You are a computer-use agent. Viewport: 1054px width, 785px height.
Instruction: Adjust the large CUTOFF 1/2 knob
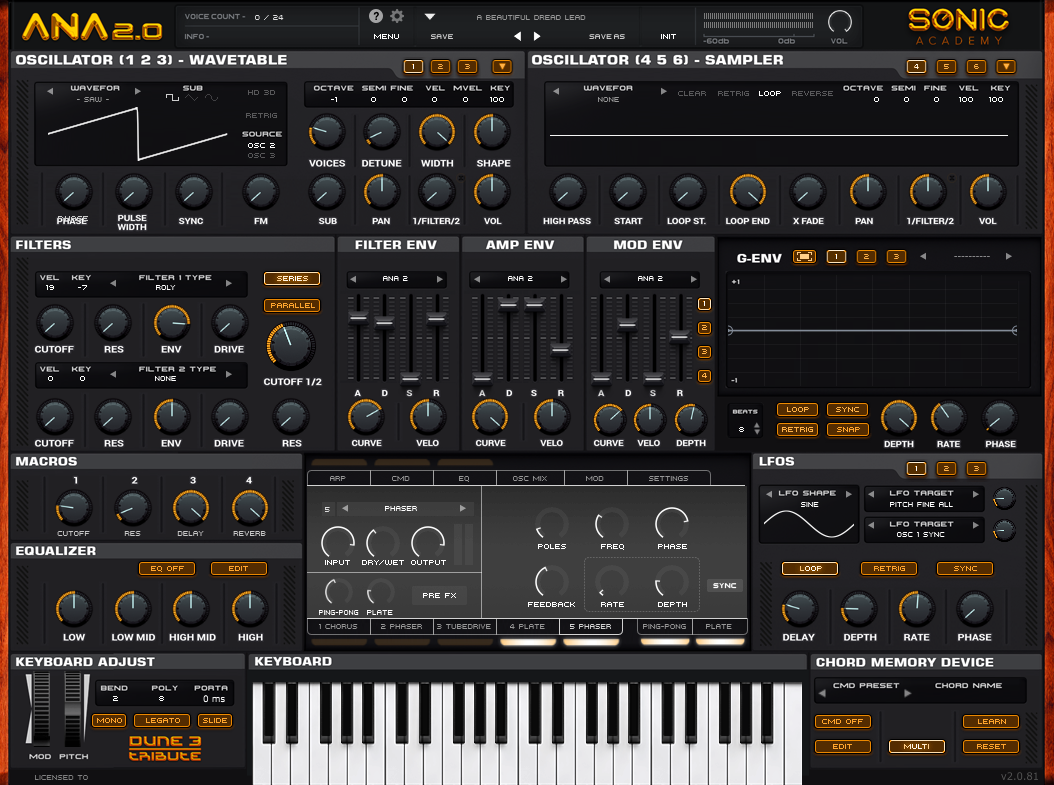(291, 345)
